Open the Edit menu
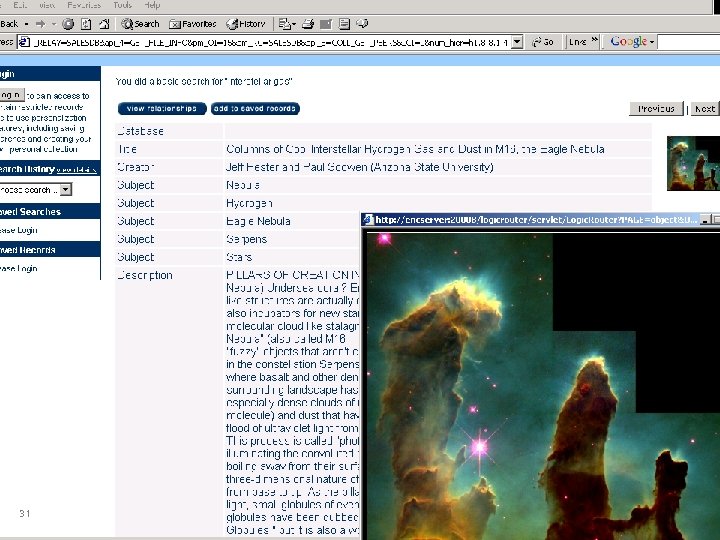Screen dimensions: 720x540 click(20, 5)
